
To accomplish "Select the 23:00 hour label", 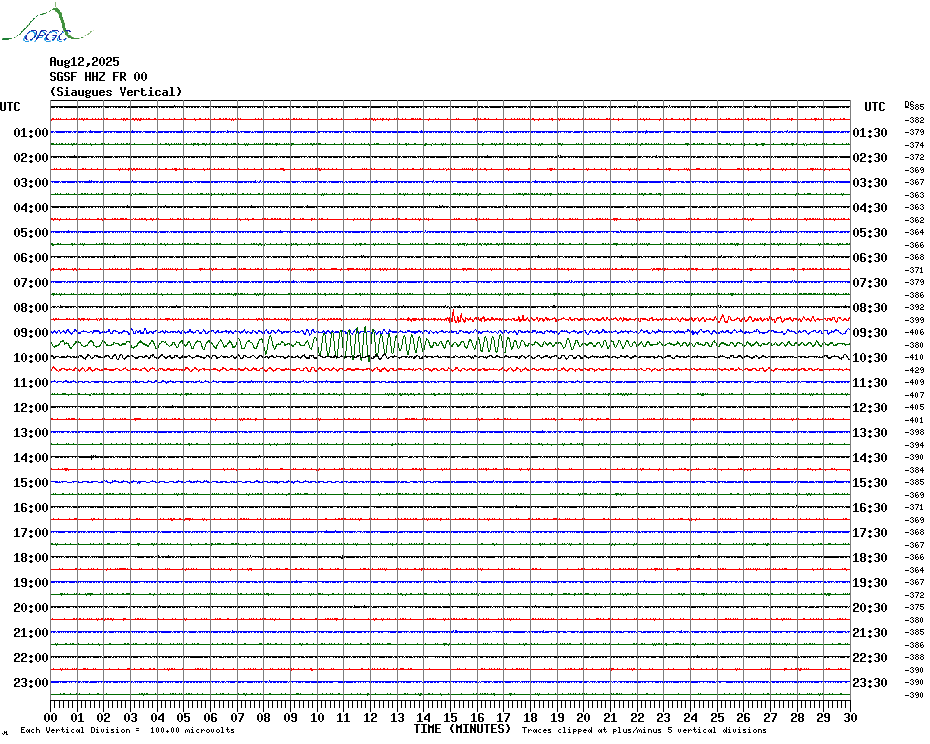I will 31,683.
